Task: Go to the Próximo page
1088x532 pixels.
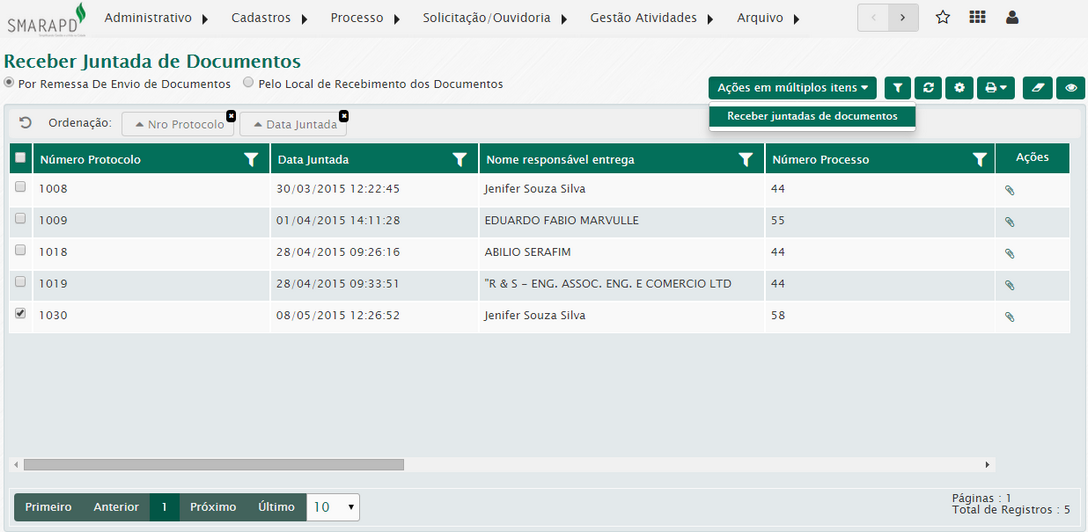Action: (x=213, y=507)
